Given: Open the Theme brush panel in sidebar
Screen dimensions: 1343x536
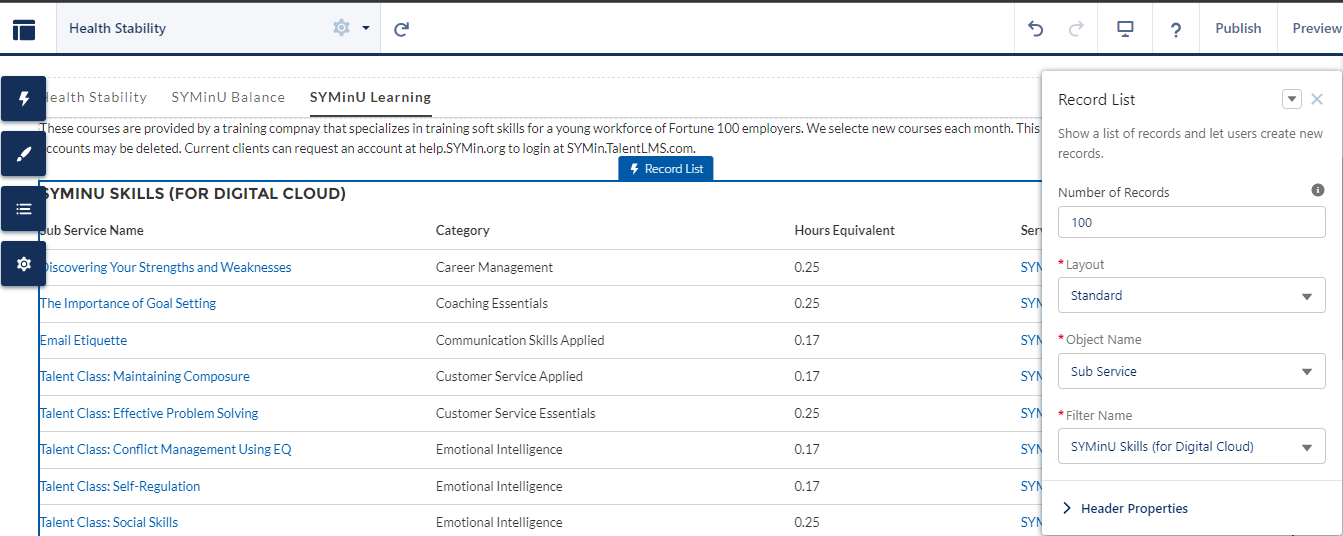Looking at the screenshot, I should pos(24,154).
